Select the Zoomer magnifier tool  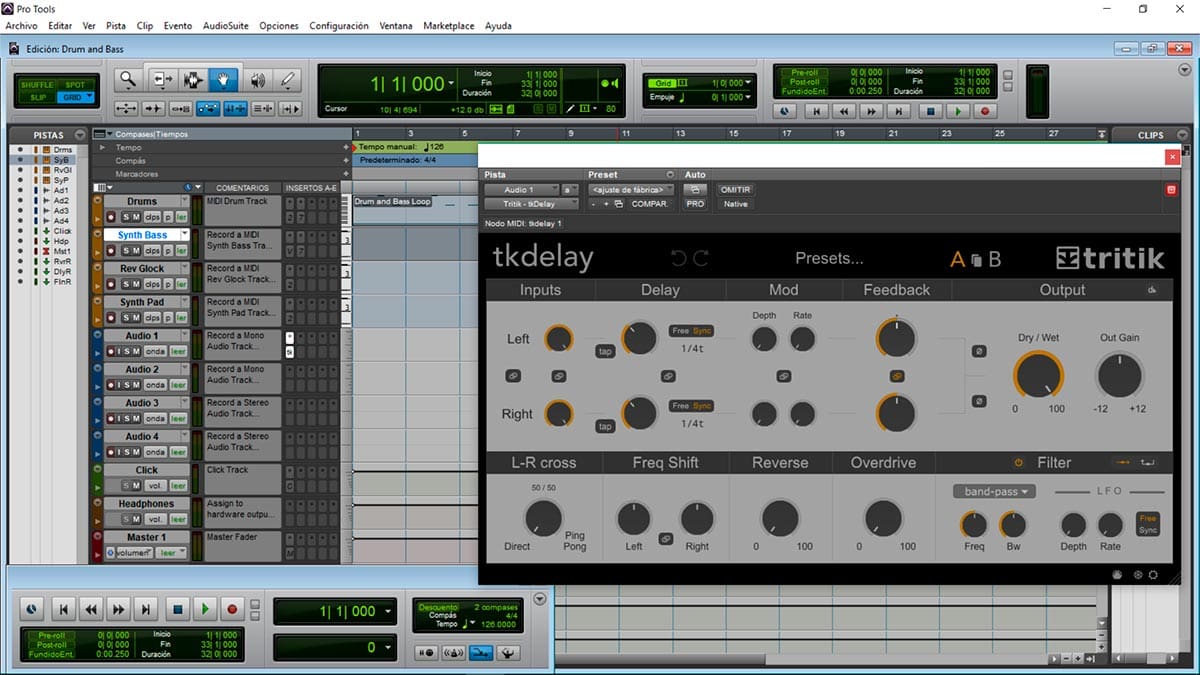[128, 80]
